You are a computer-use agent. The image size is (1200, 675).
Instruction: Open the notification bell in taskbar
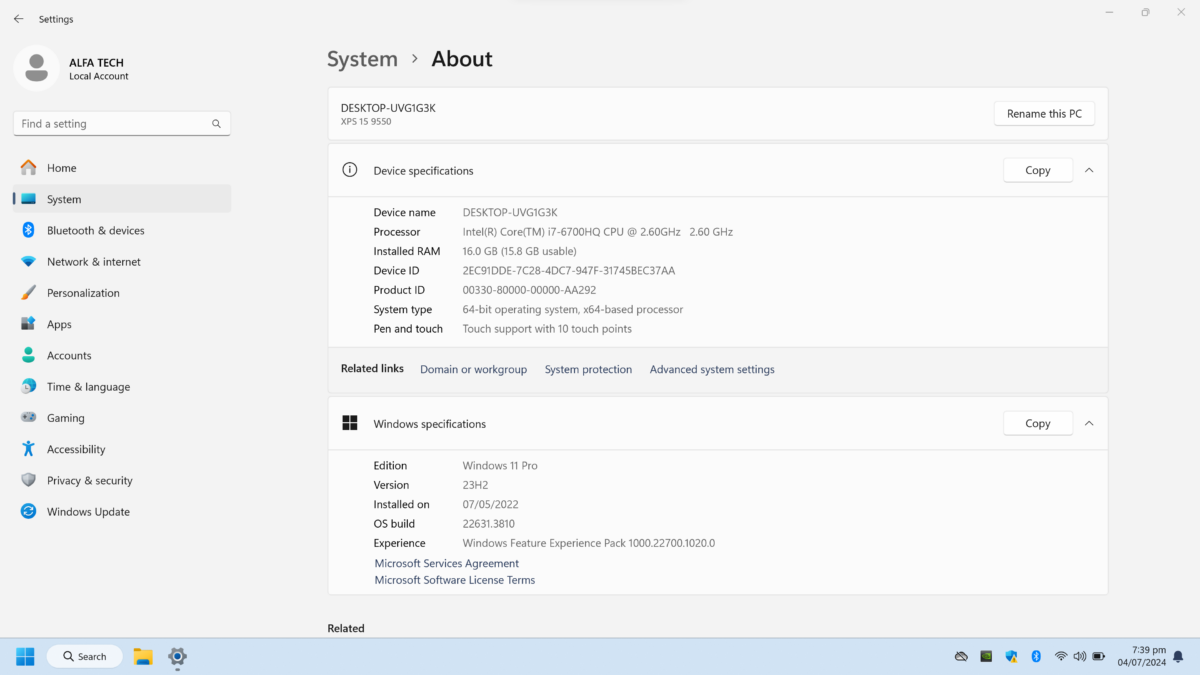[1178, 657]
